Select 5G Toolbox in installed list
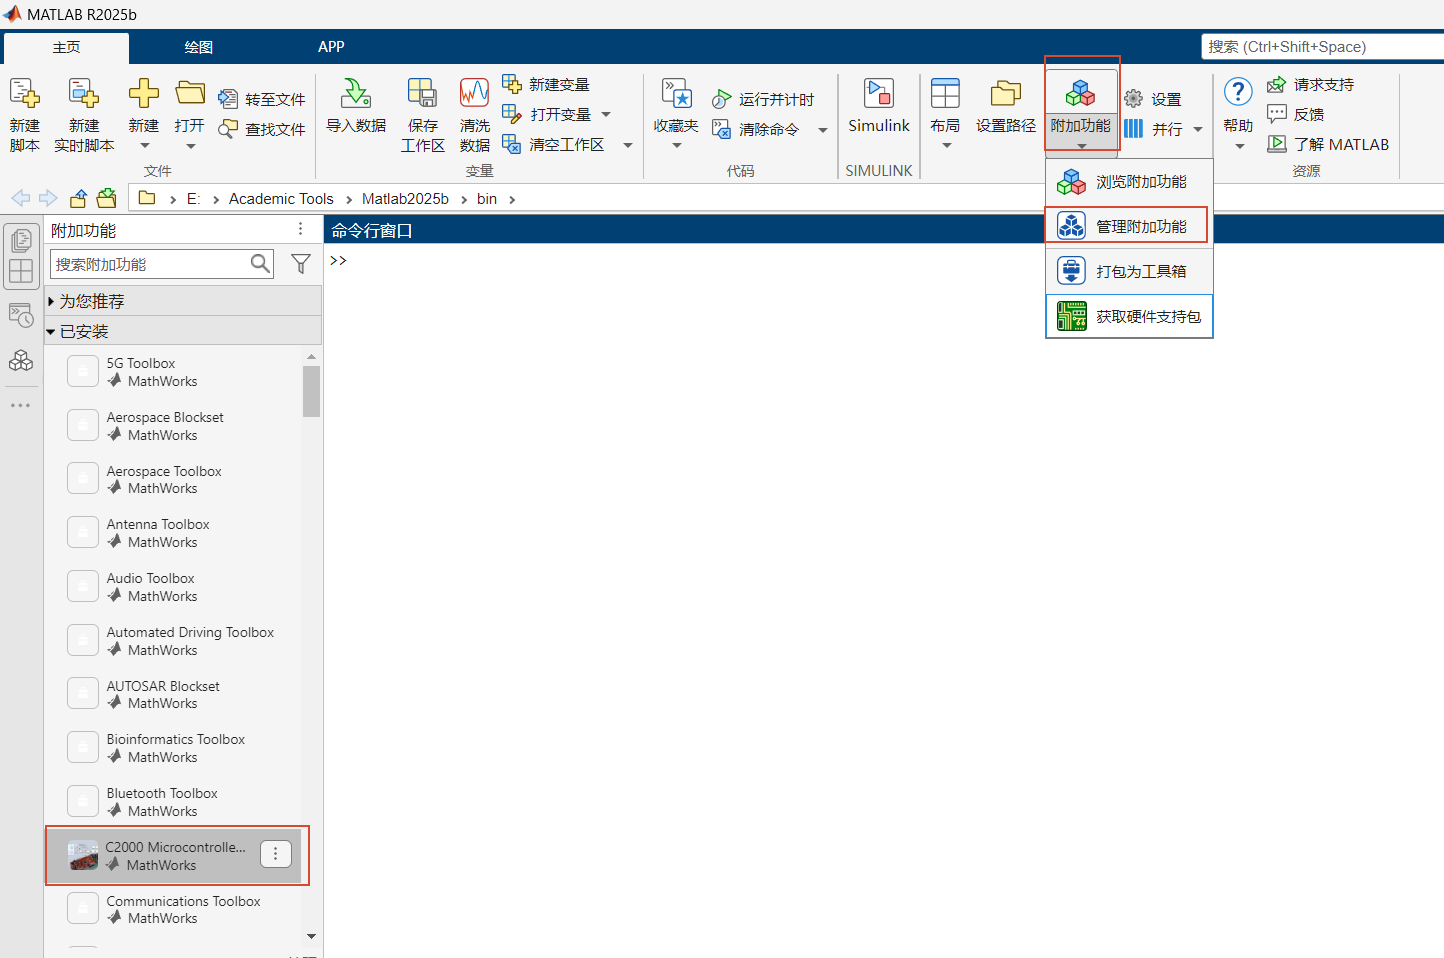 (173, 372)
